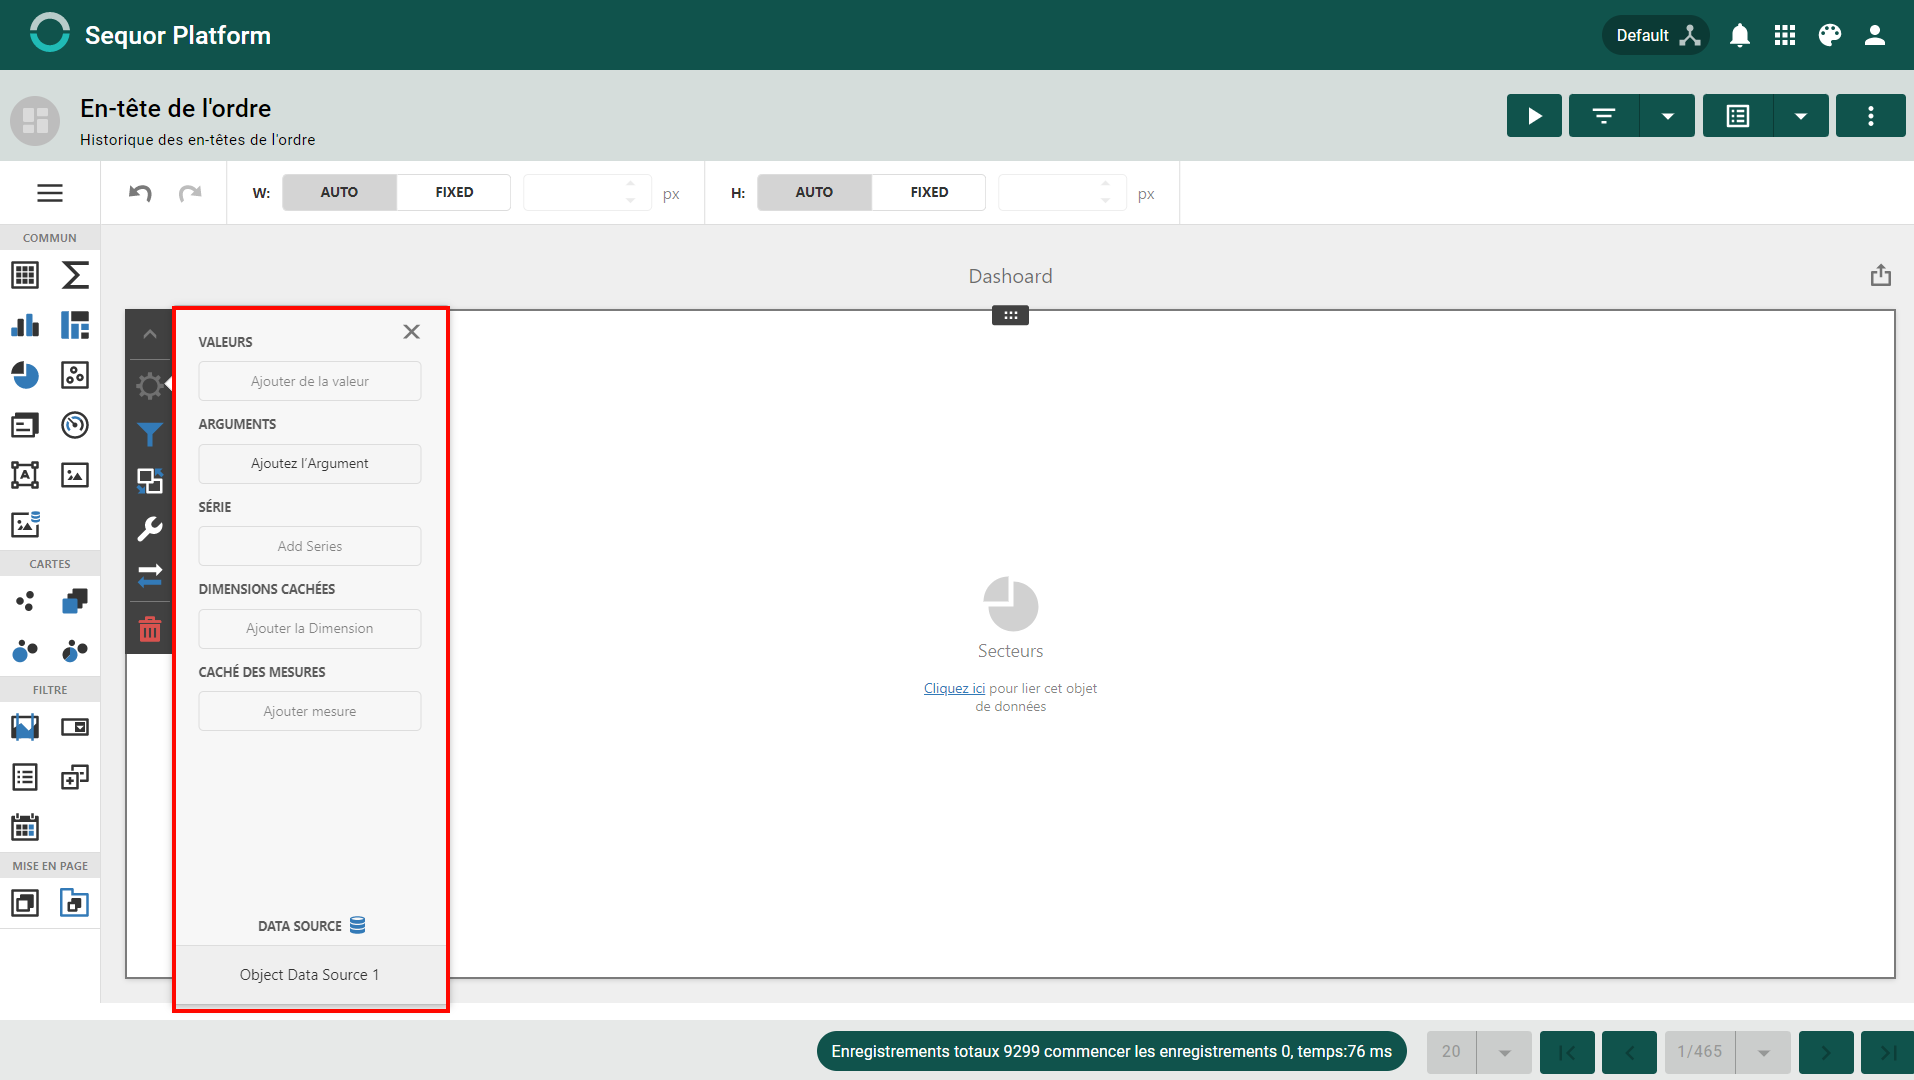This screenshot has height=1080, width=1914.
Task: Add a Gauge item to dashboard
Action: (75, 425)
